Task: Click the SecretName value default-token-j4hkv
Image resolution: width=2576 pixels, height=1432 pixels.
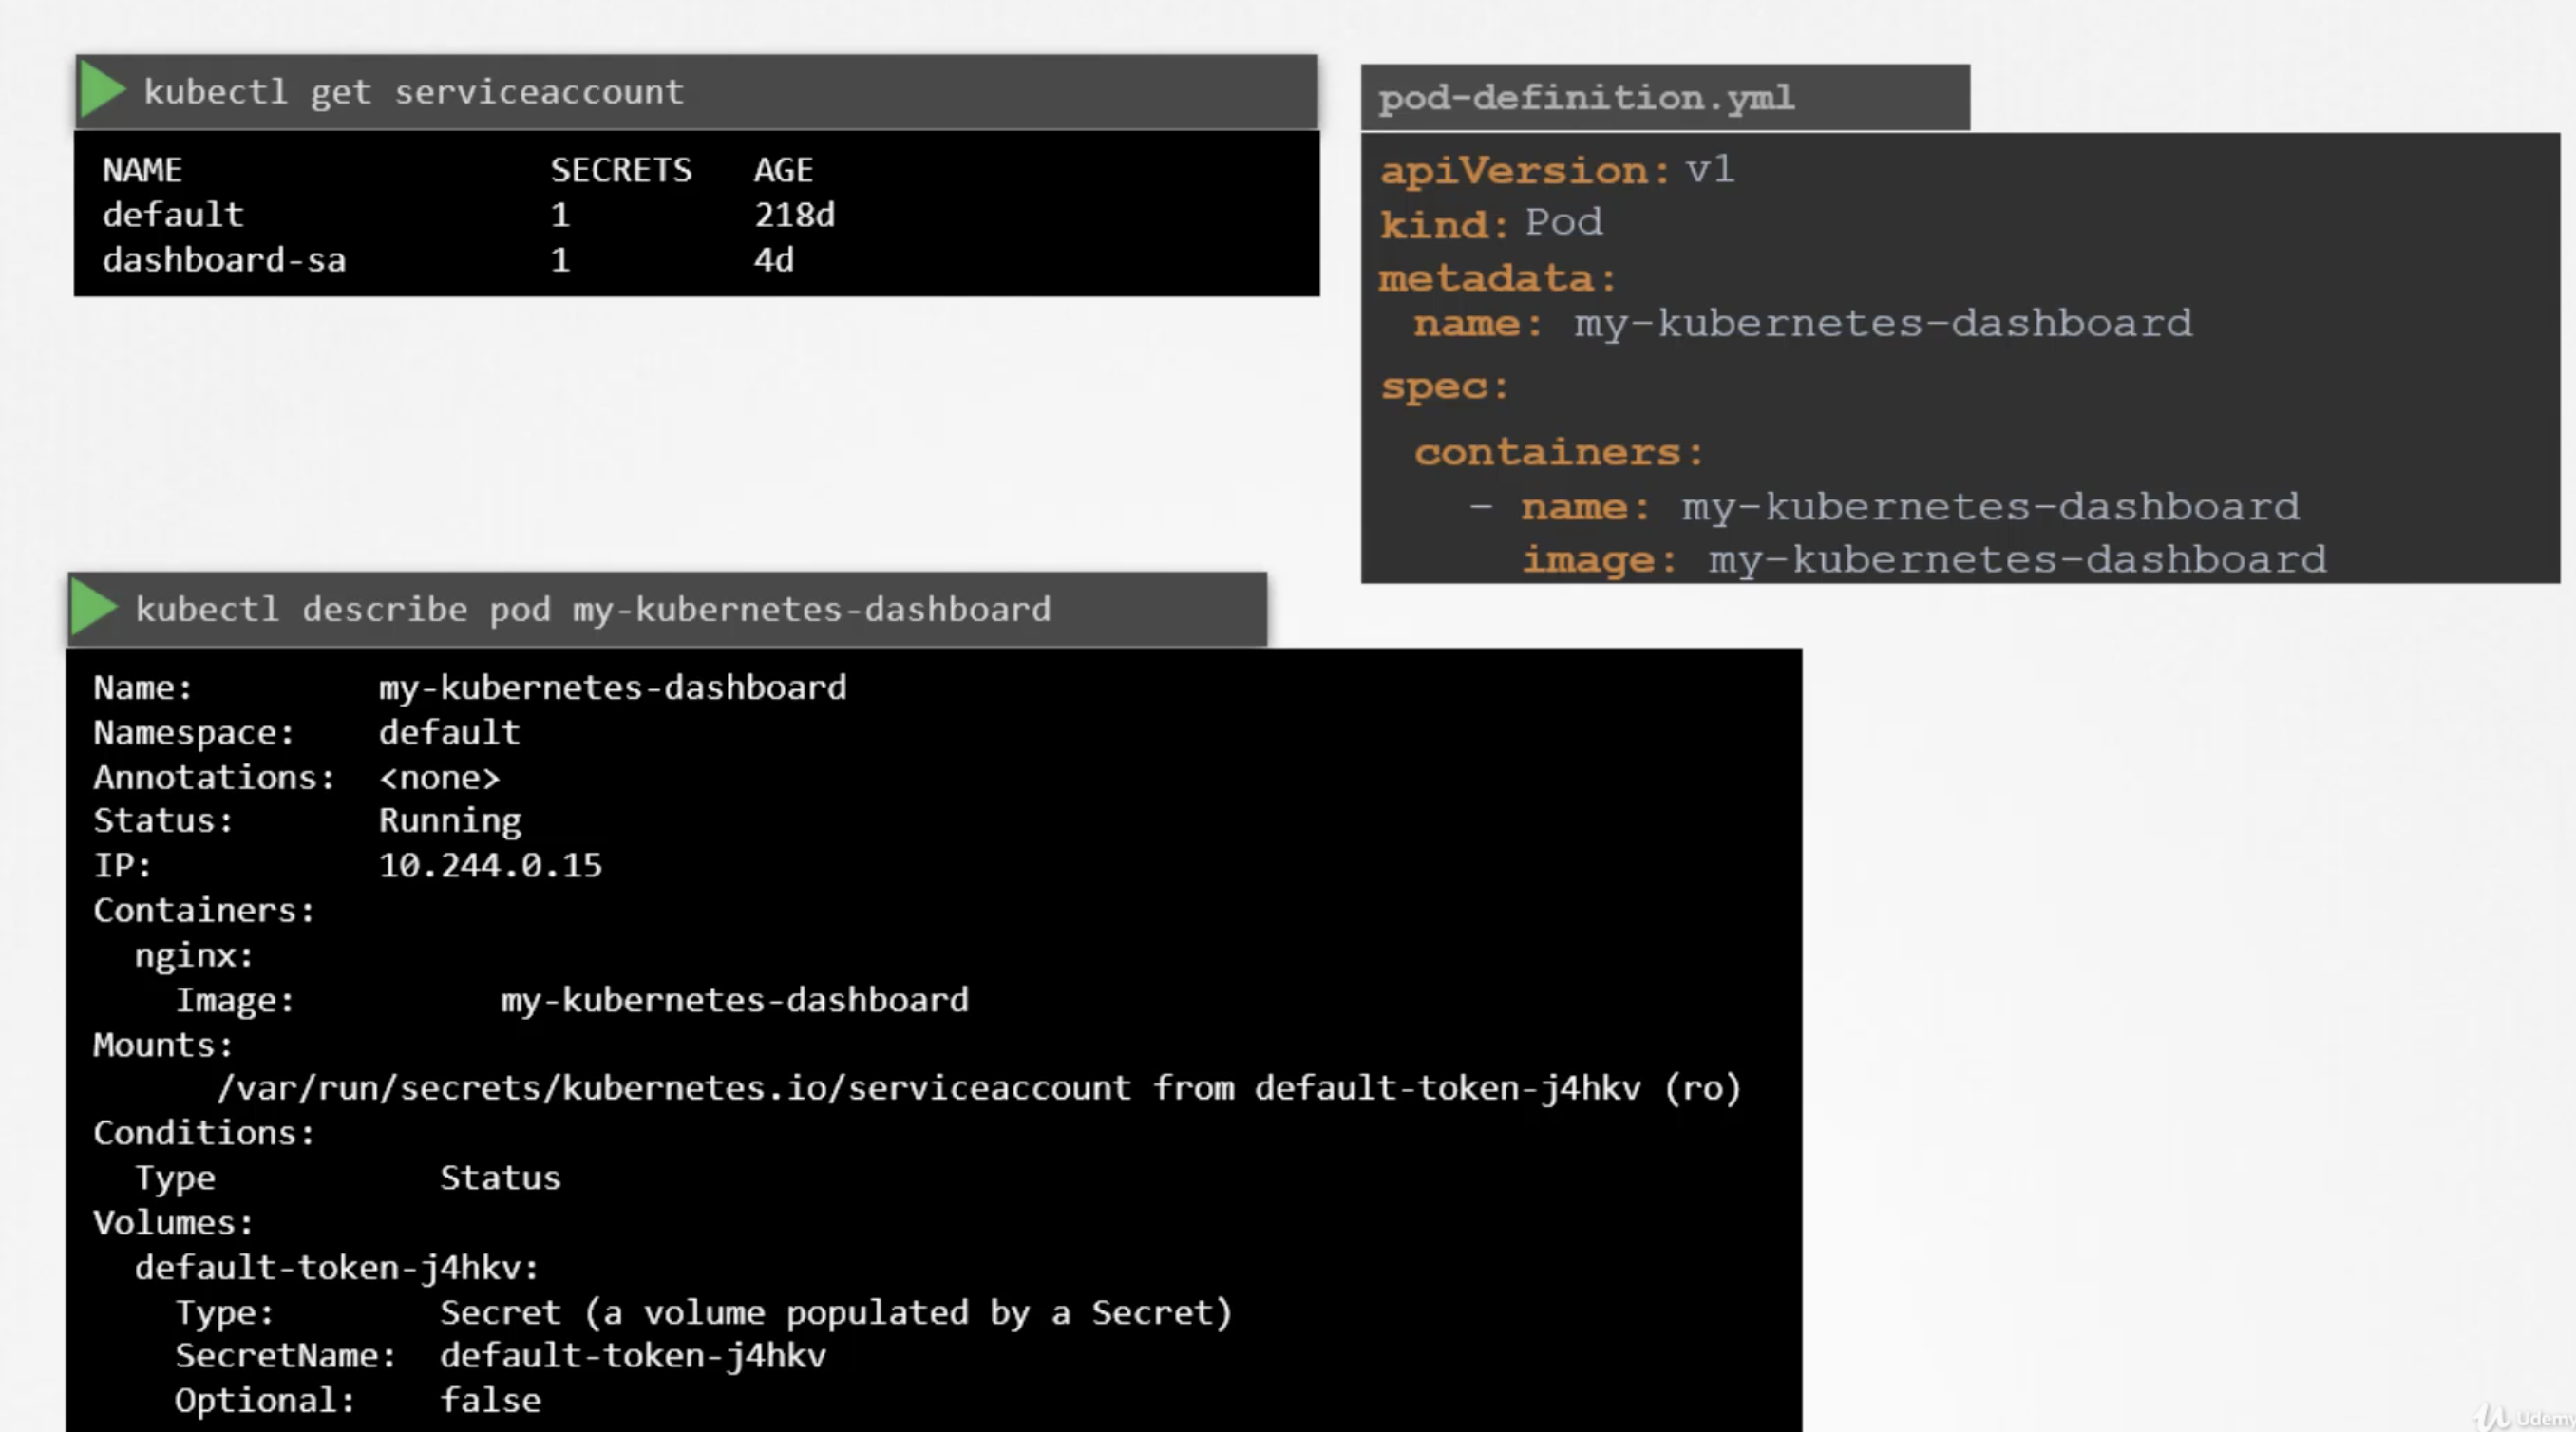Action: coord(633,1357)
